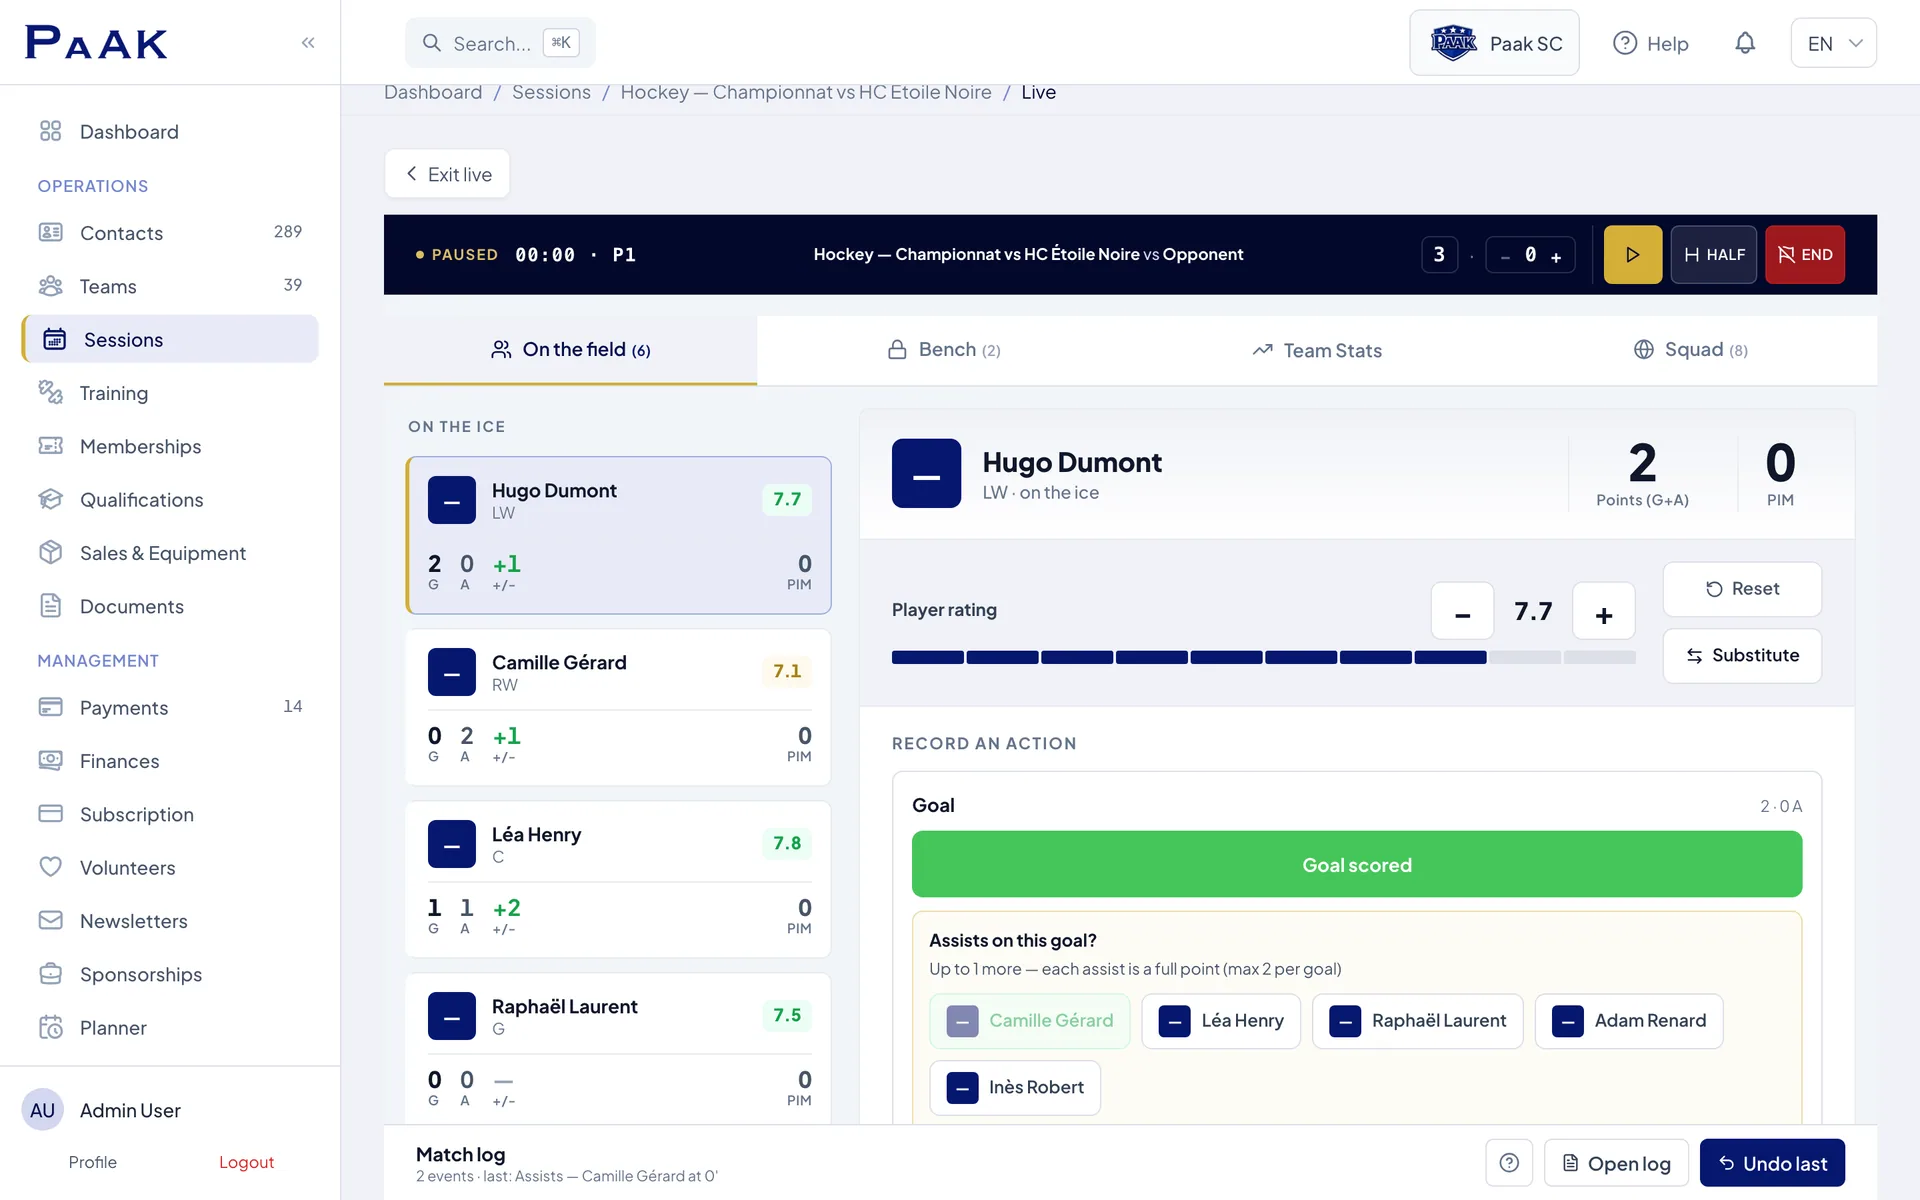Screen dimensions: 1920x1200
Task: Click Open log button
Action: coord(1616,1163)
